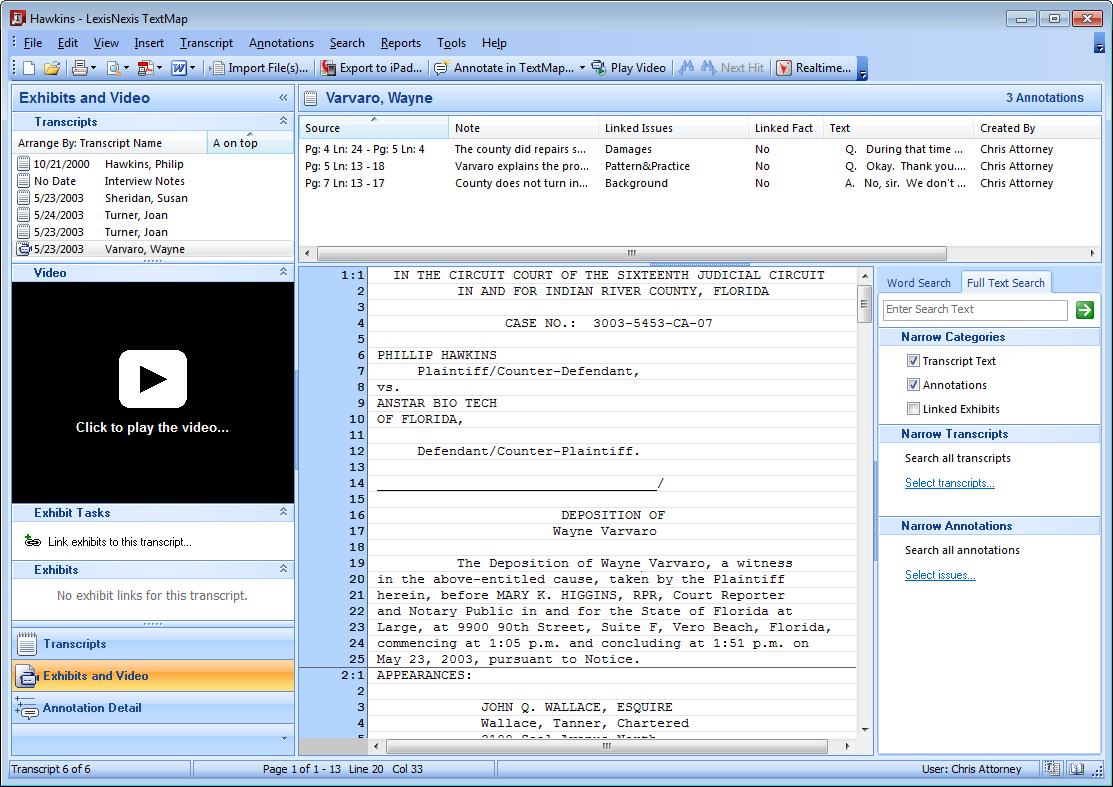The width and height of the screenshot is (1113, 787).
Task: Open the Tools menu
Action: click(451, 43)
